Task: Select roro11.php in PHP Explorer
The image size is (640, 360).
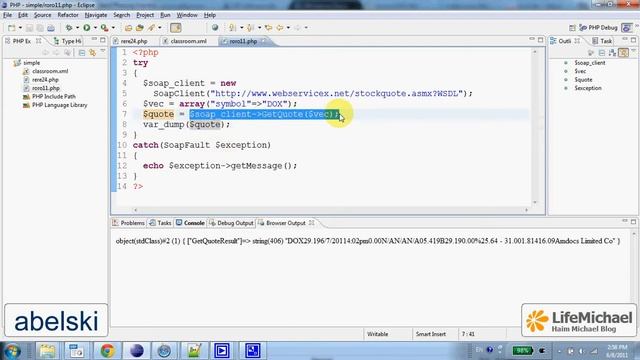Action: click(46, 88)
